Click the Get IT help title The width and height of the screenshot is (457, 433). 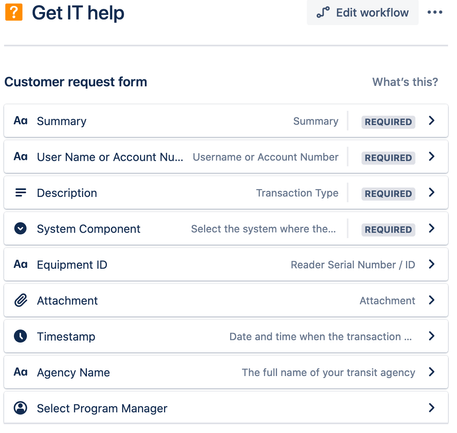[x=78, y=13]
